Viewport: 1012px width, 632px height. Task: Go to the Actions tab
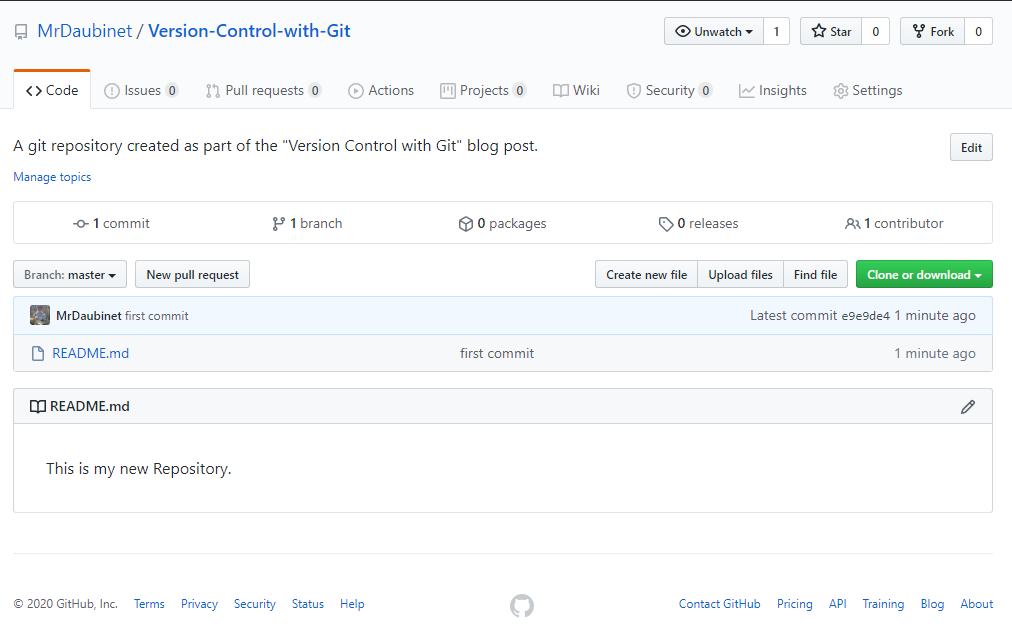click(381, 90)
